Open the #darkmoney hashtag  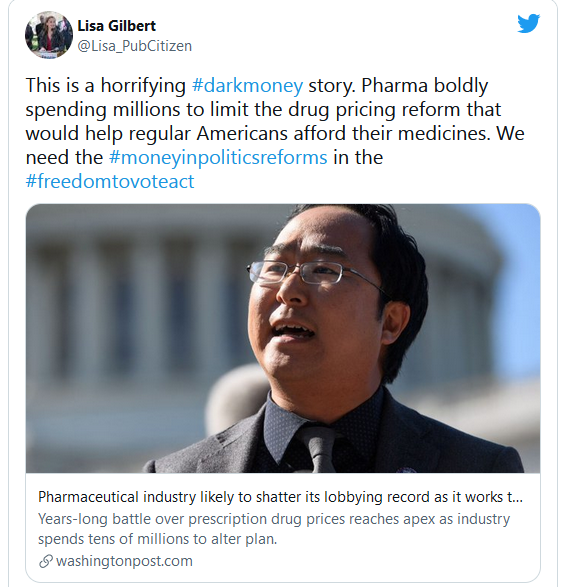tap(247, 85)
